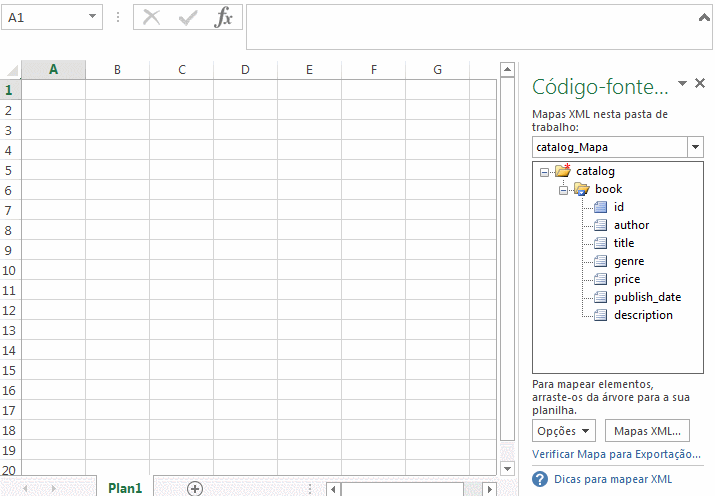Collapse the catalog tree node
Image resolution: width=715 pixels, height=496 pixels.
(x=544, y=171)
